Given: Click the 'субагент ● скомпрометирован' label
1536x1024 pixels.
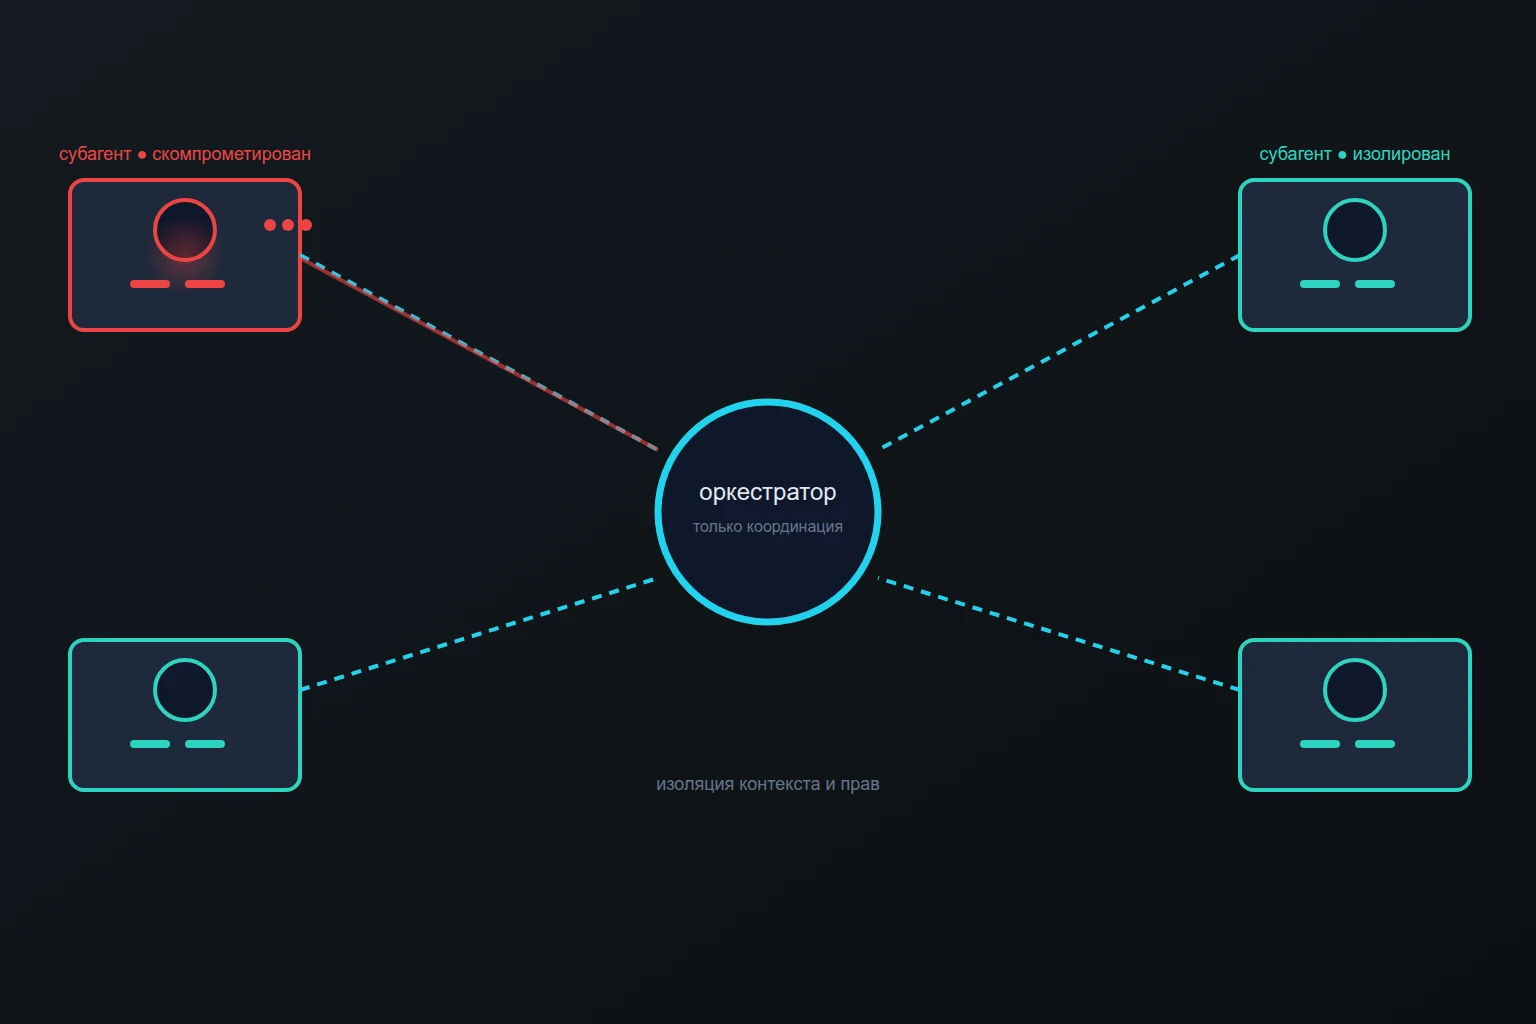Looking at the screenshot, I should click(185, 154).
